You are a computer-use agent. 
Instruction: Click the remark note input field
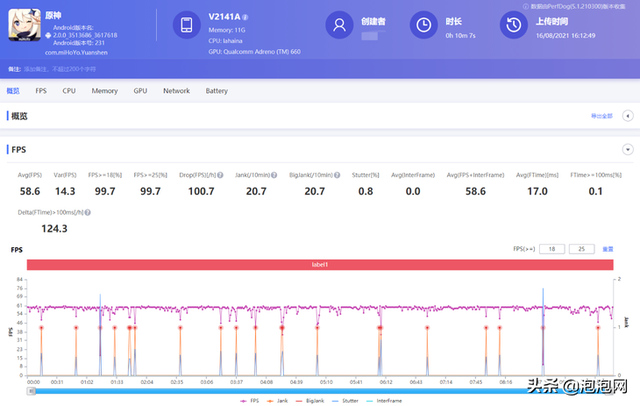[60, 69]
